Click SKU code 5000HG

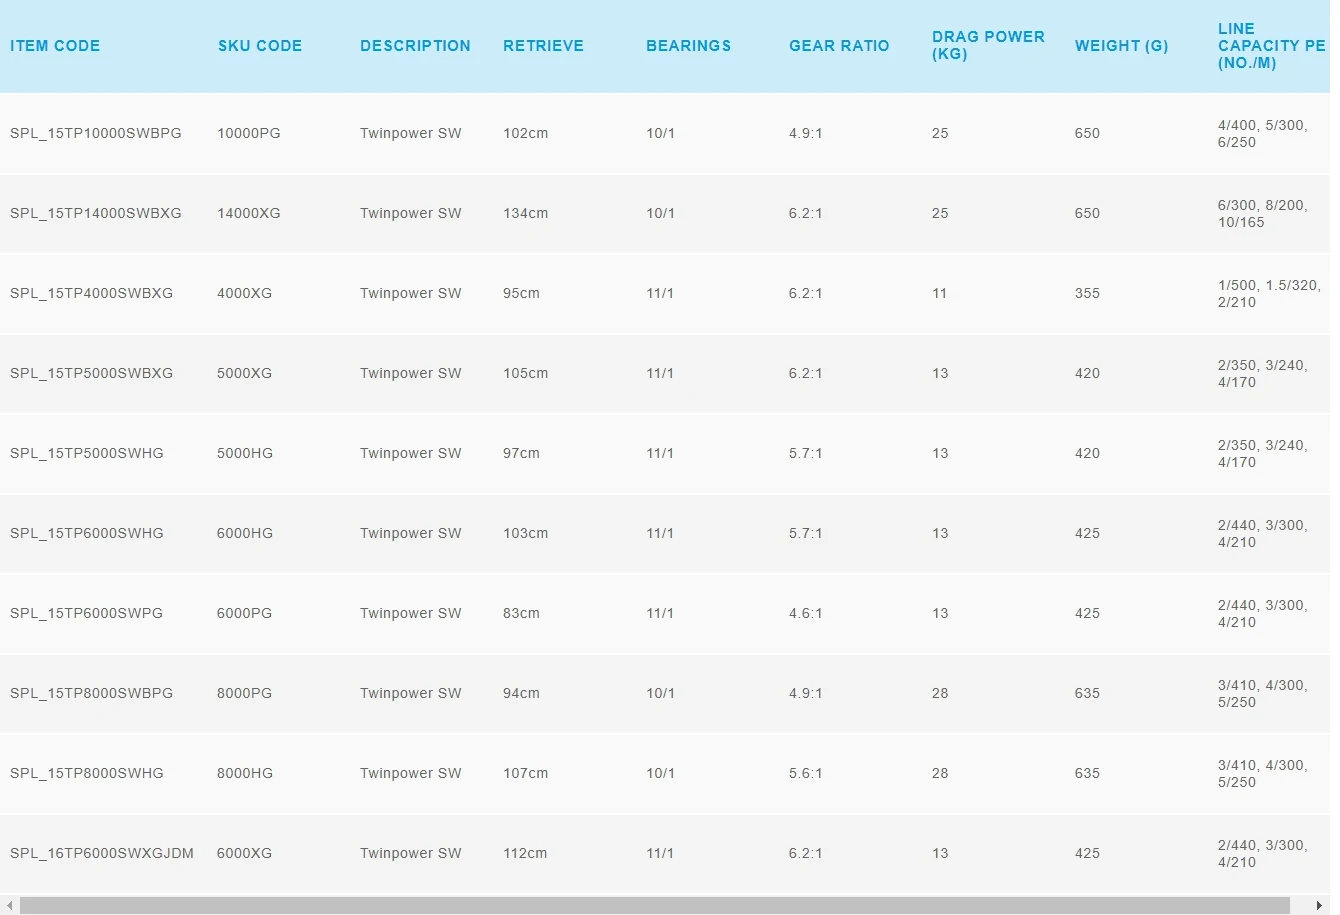click(x=245, y=453)
